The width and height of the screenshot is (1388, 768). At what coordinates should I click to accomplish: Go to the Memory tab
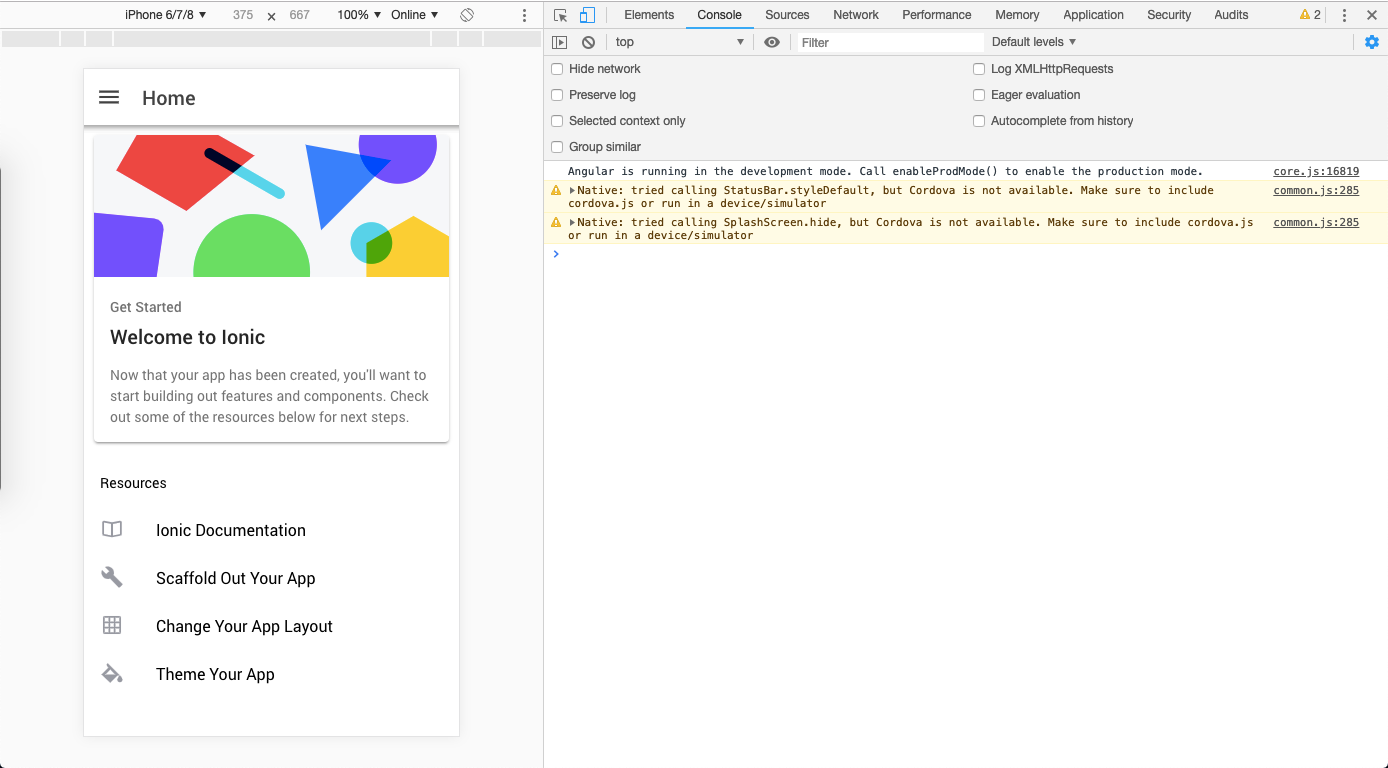(x=1017, y=15)
